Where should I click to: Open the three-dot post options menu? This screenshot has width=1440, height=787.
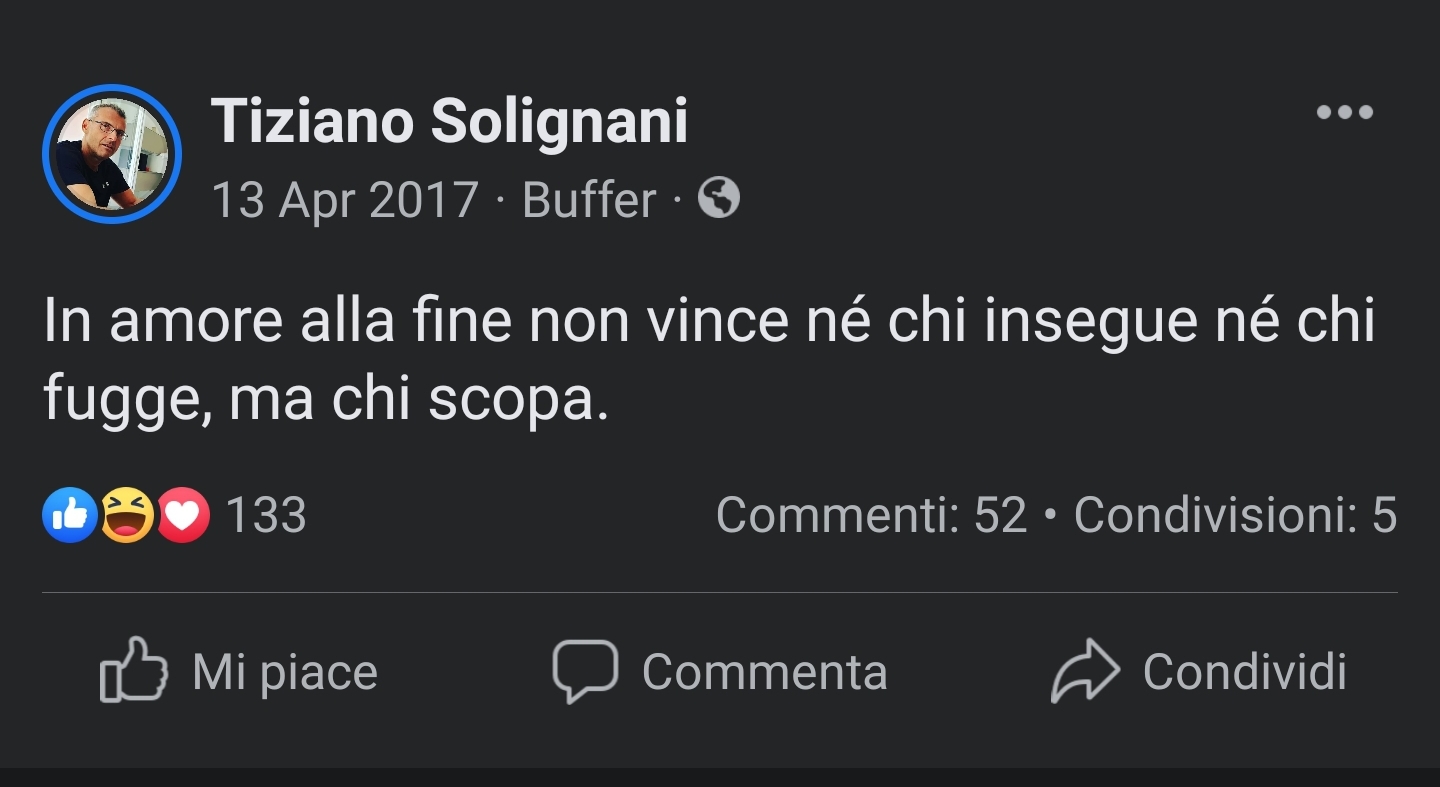click(x=1344, y=112)
